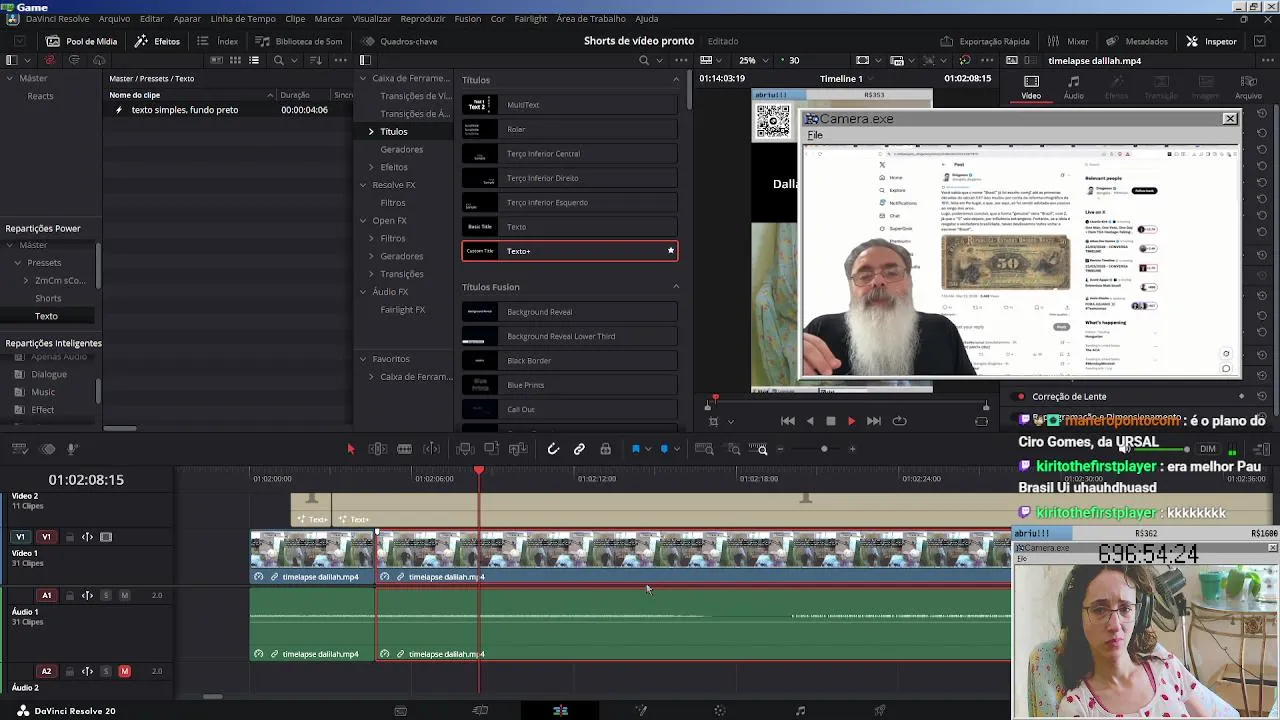Open Biblioteca de Som panel
The height and width of the screenshot is (720, 1280).
tap(299, 41)
